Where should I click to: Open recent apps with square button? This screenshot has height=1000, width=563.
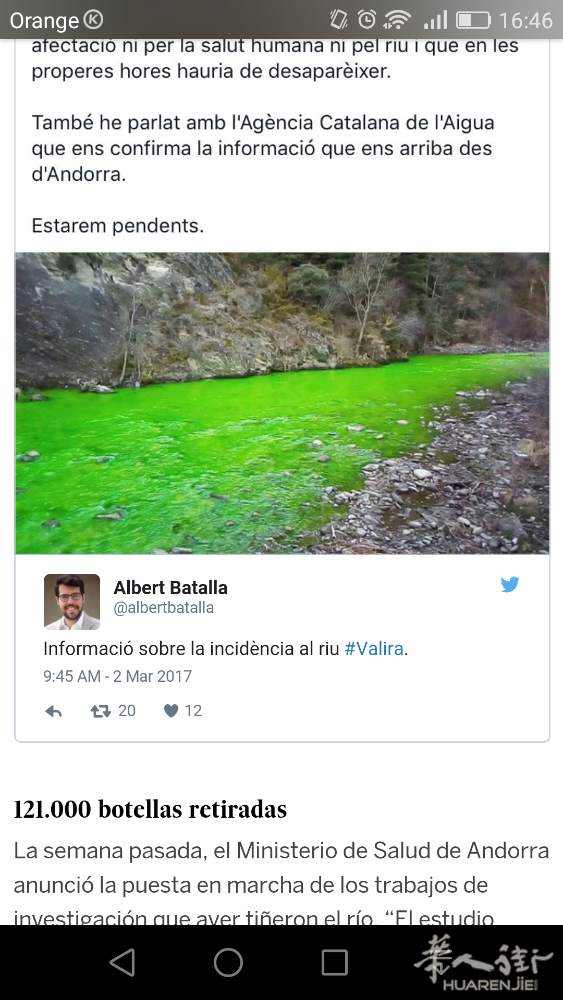point(334,962)
